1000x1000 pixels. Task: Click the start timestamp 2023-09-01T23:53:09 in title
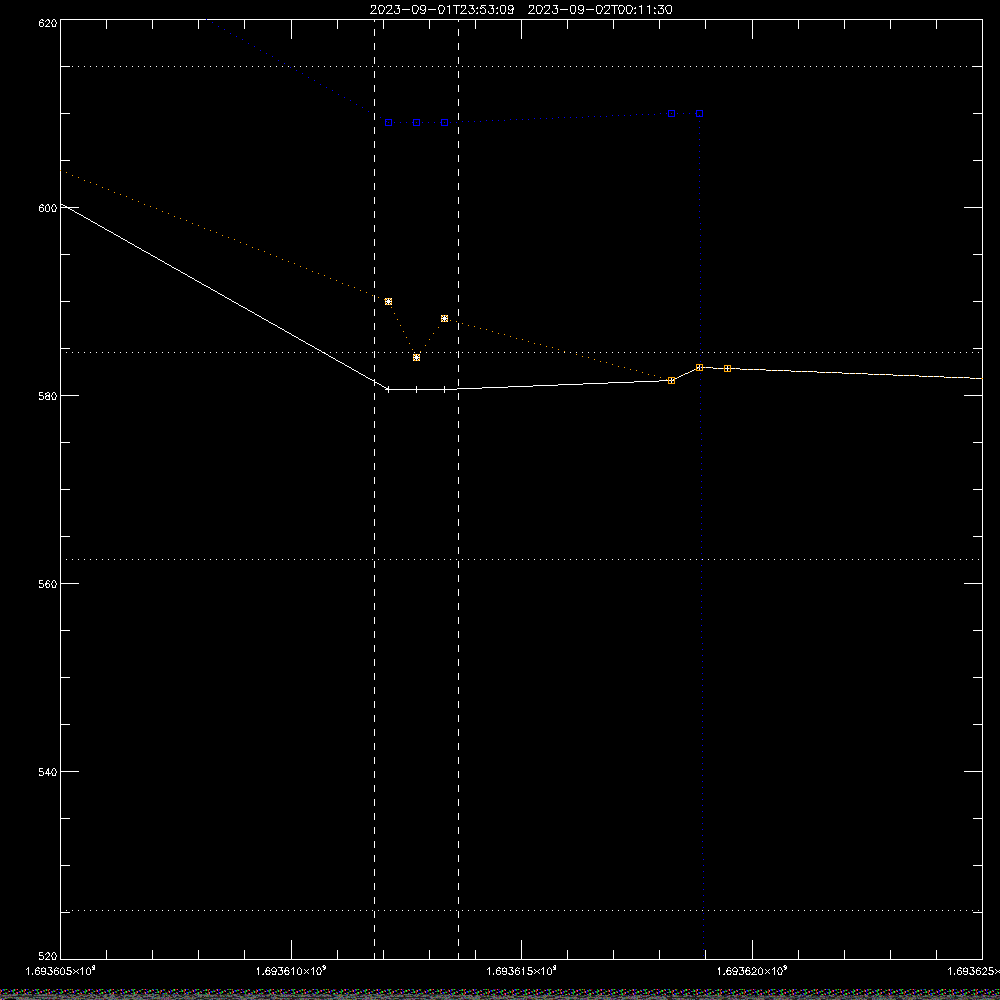pyautogui.click(x=441, y=10)
